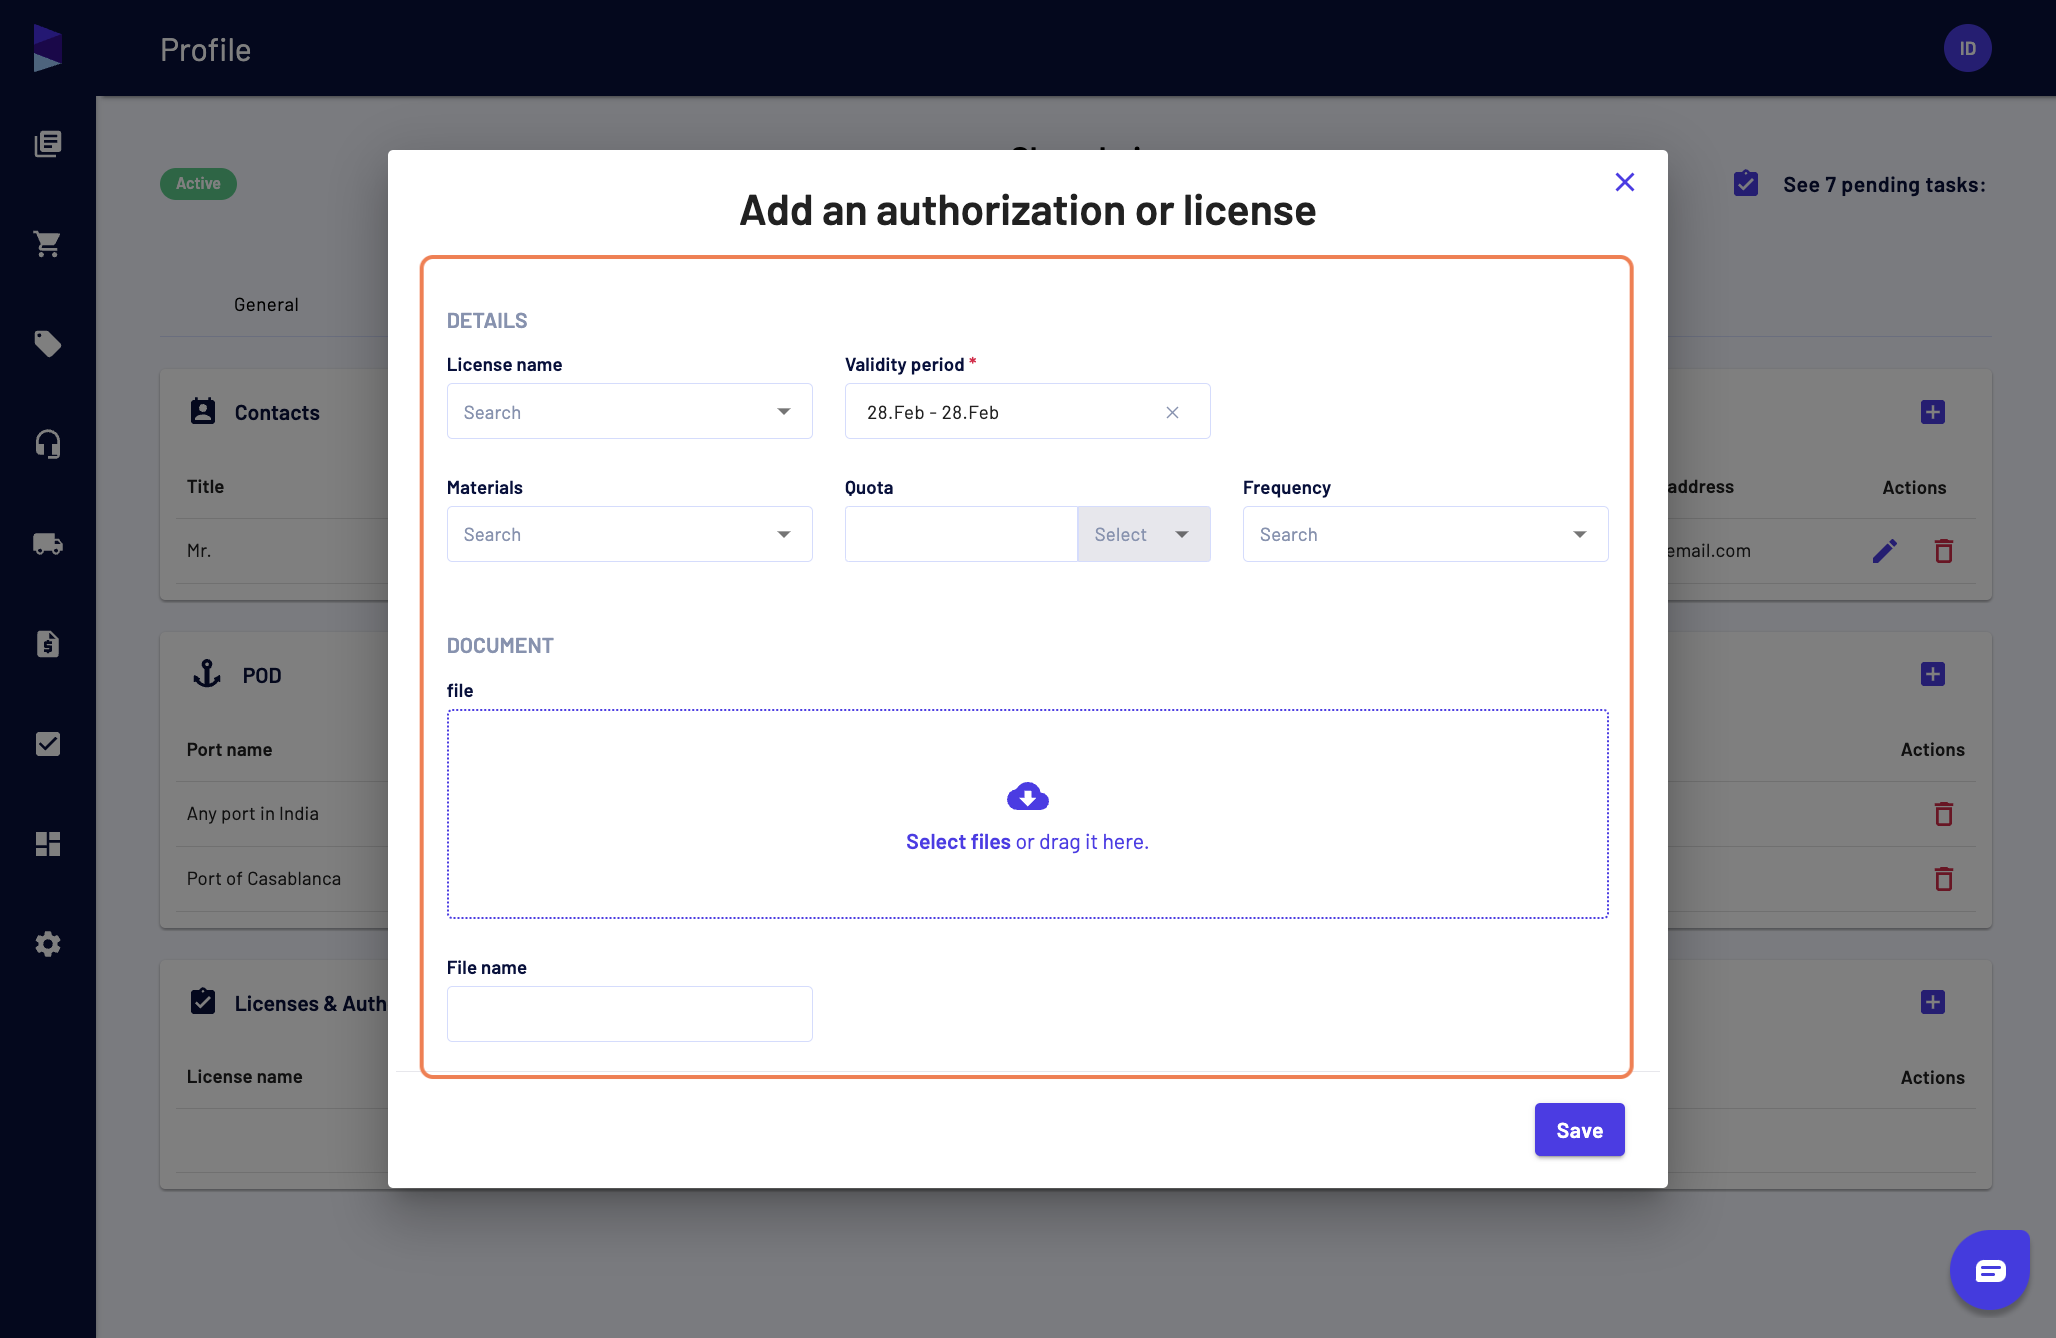The height and width of the screenshot is (1338, 2056).
Task: Open the Quota unit Select dropdown
Action: [1144, 534]
